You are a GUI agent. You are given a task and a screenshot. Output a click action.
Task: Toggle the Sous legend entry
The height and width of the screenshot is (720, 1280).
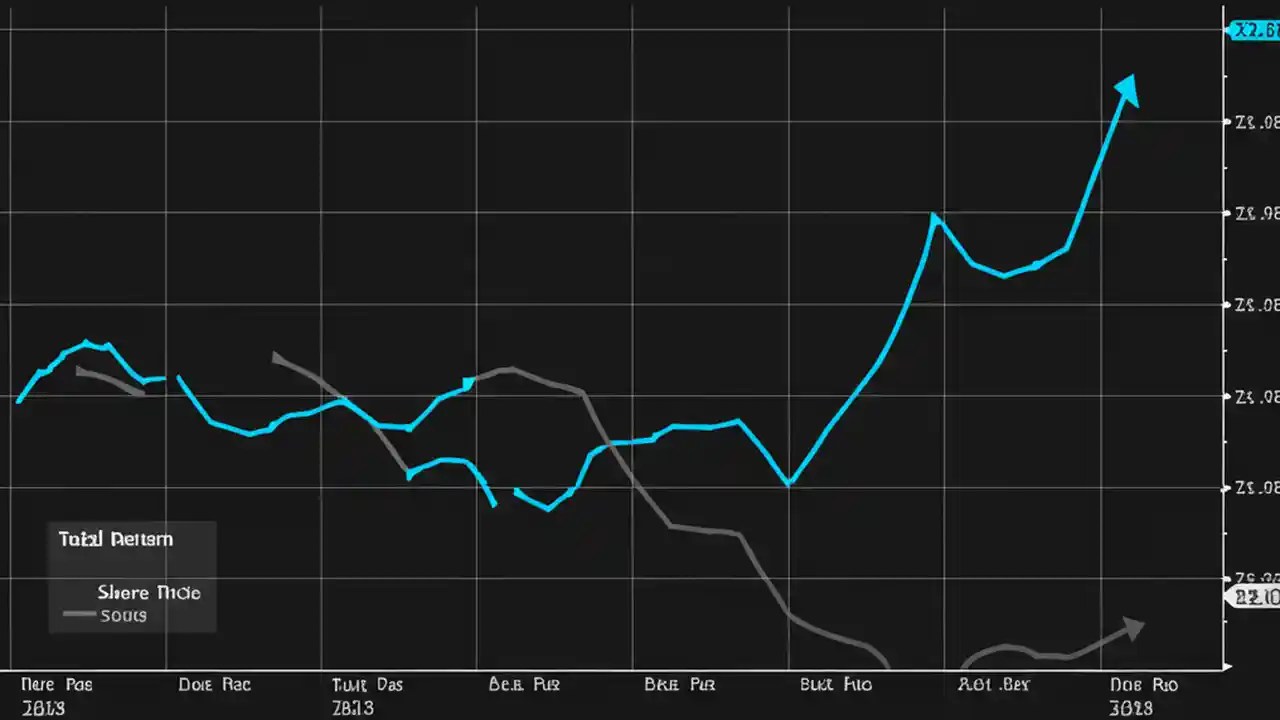pos(122,615)
